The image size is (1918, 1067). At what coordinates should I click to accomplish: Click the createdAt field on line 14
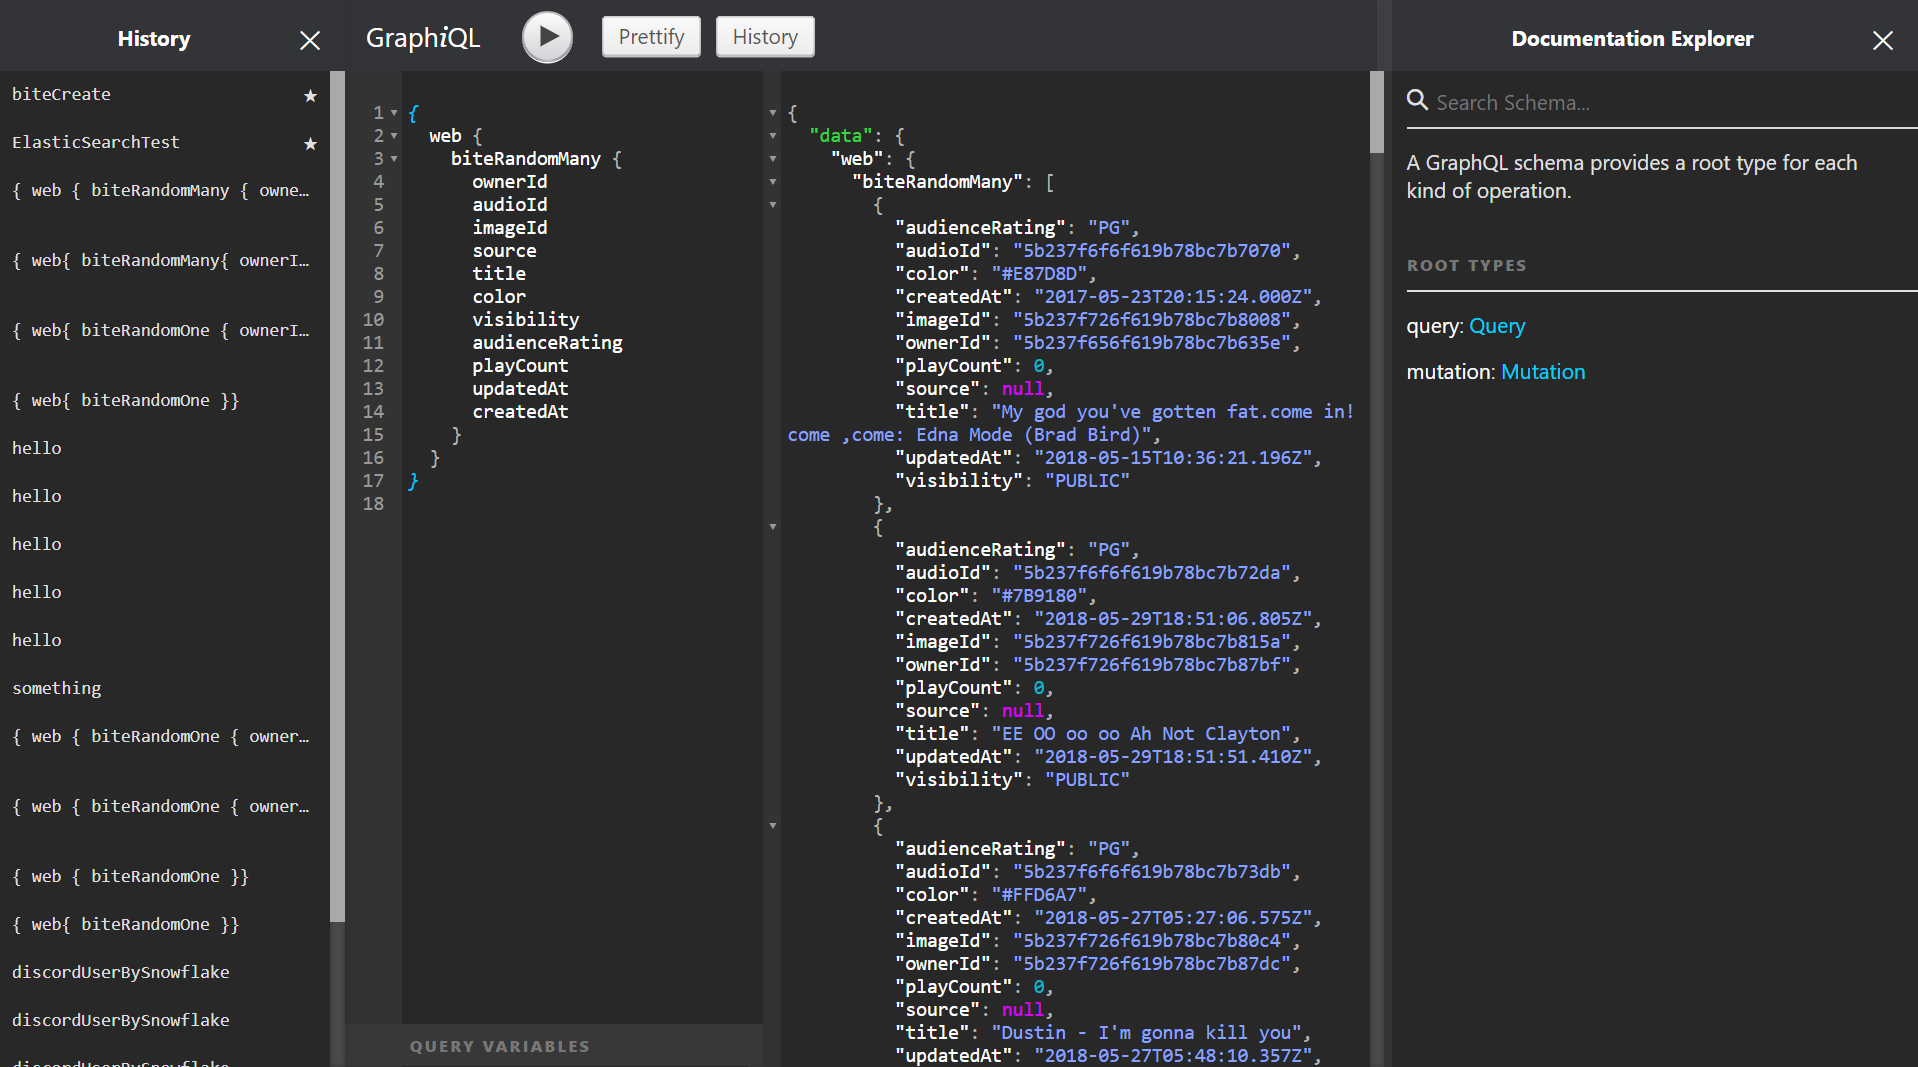pyautogui.click(x=520, y=412)
